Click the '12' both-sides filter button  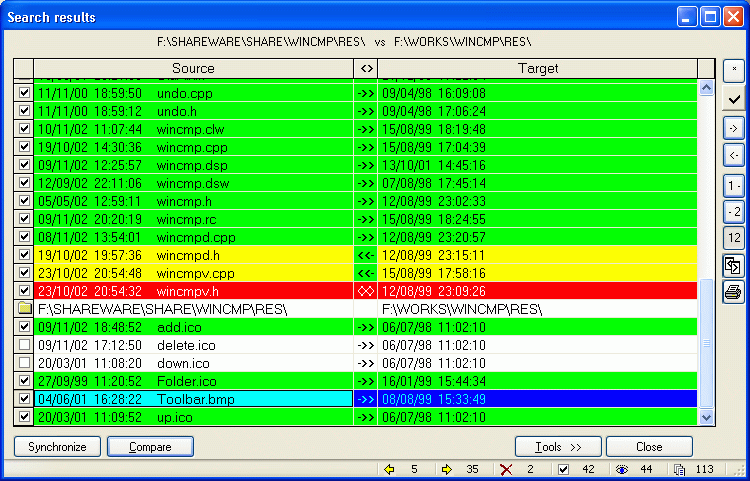click(734, 238)
